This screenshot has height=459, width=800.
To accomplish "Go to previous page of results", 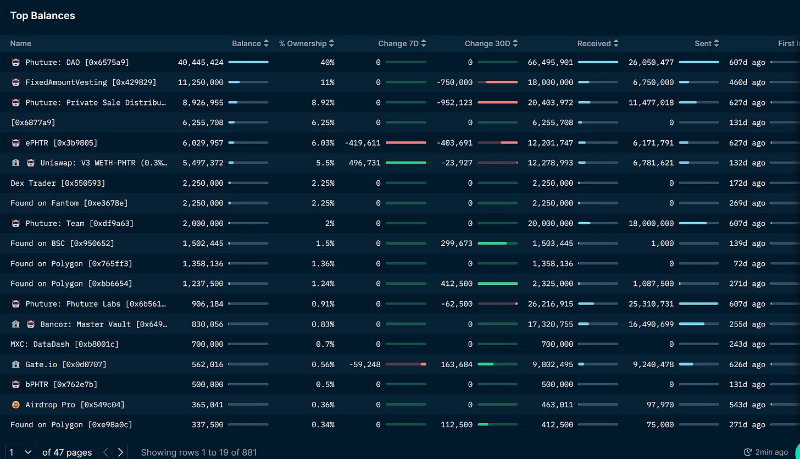I will tap(104, 452).
